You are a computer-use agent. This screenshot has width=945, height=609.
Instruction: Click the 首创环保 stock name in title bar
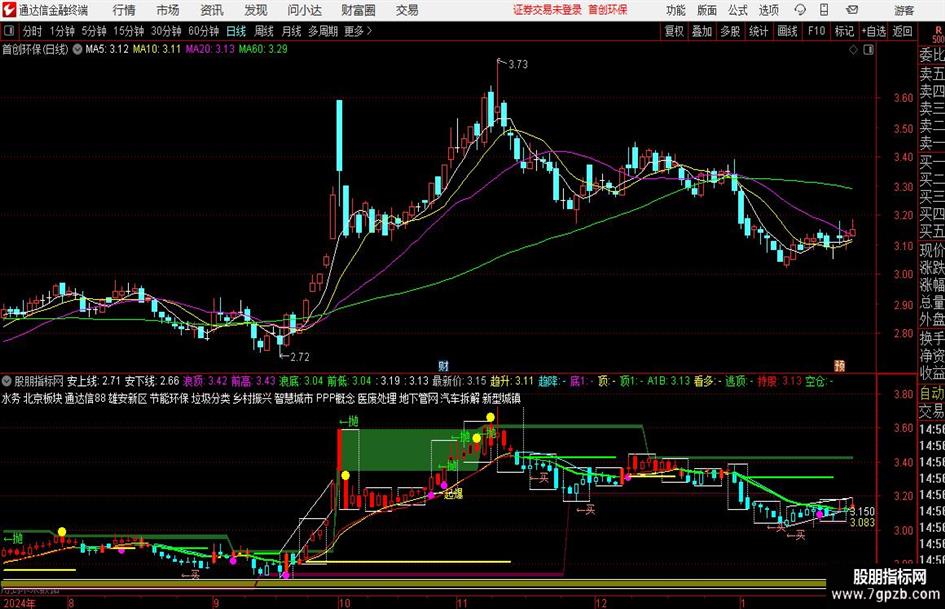(608, 10)
